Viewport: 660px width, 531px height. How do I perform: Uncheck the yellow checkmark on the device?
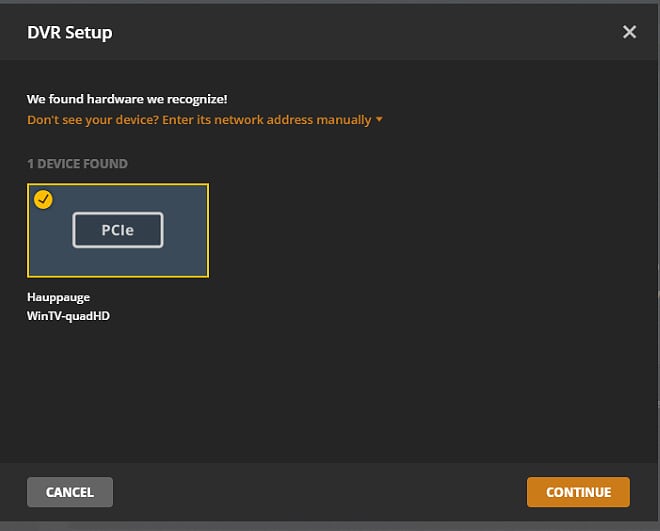click(43, 200)
